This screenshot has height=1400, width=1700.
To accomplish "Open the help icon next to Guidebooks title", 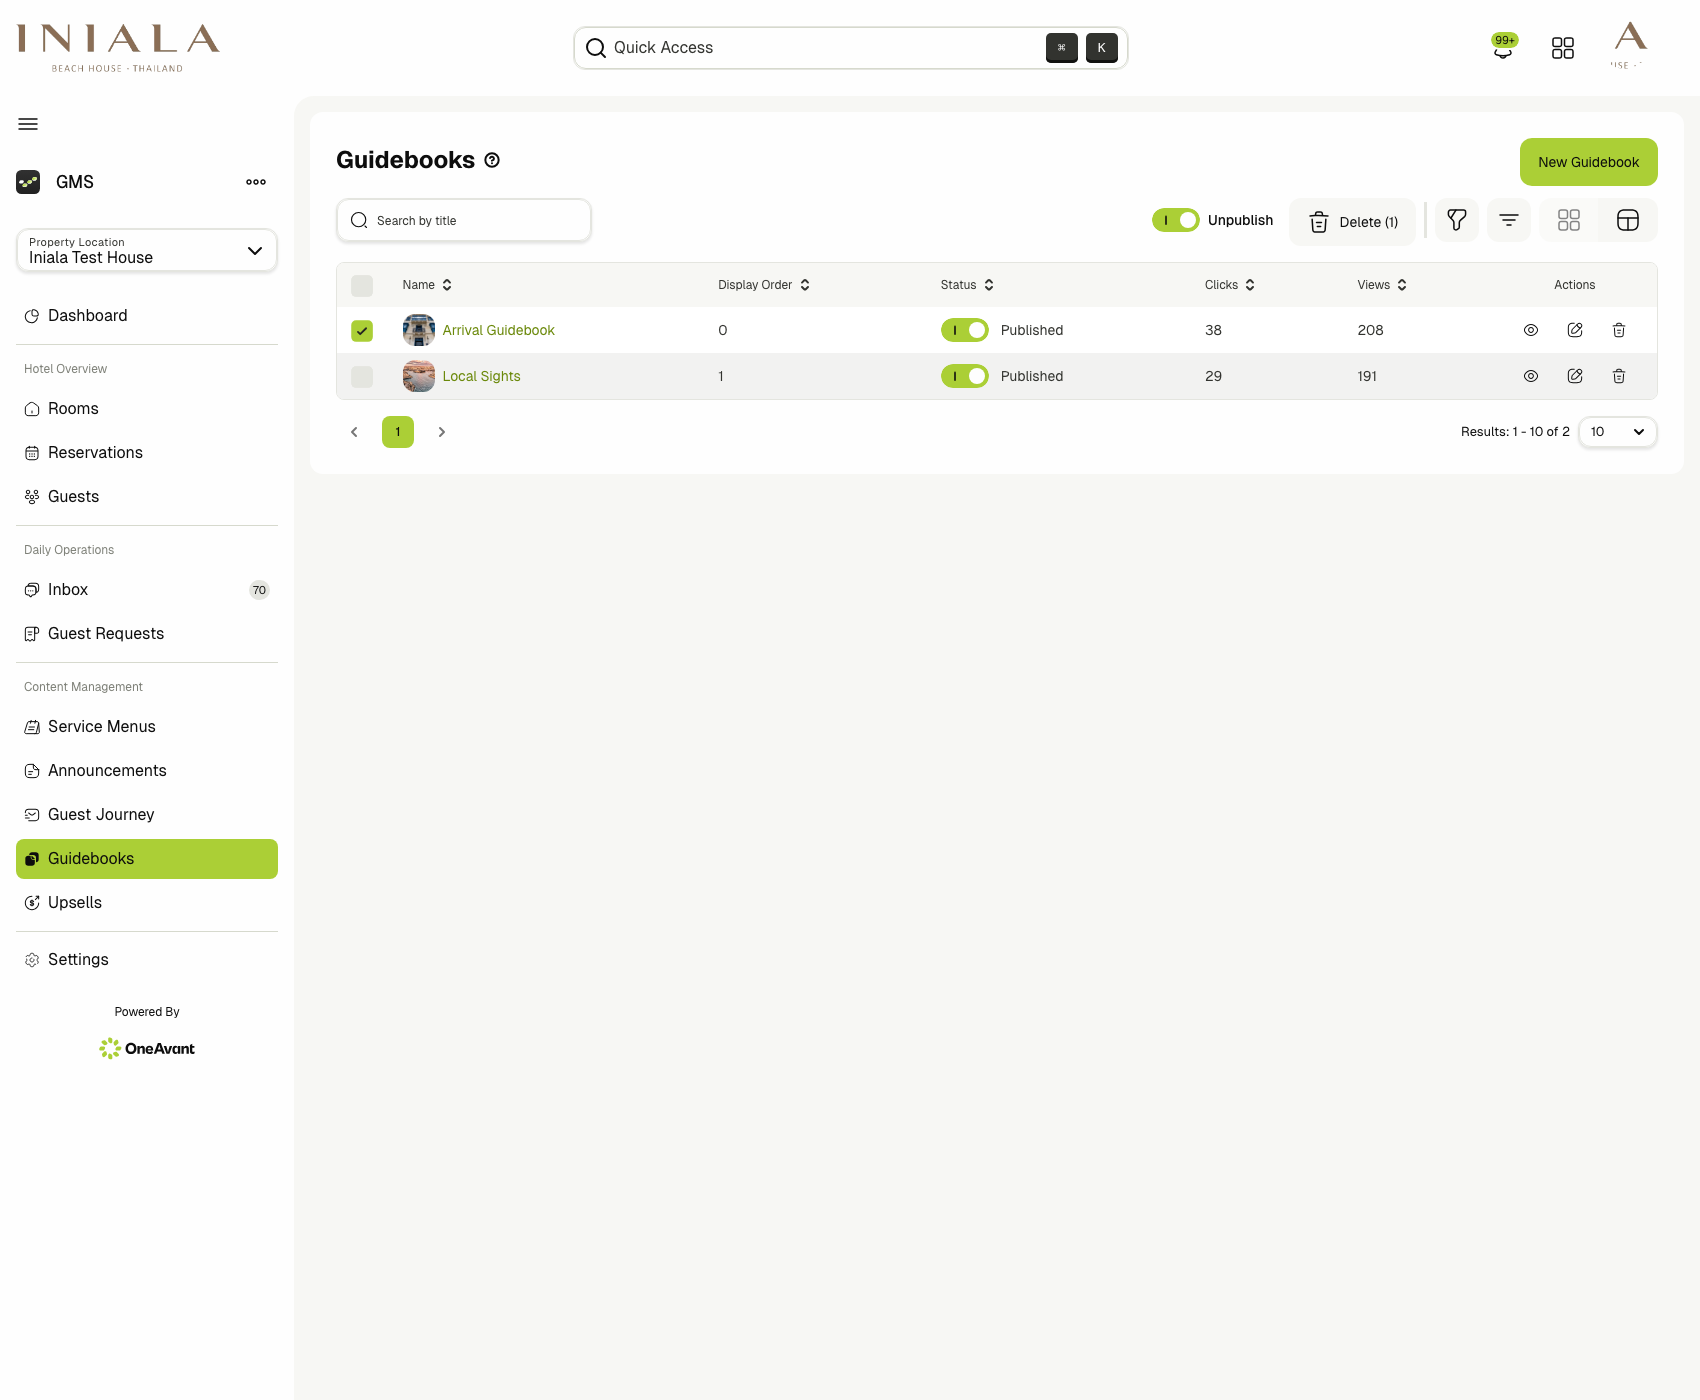I will 491,160.
